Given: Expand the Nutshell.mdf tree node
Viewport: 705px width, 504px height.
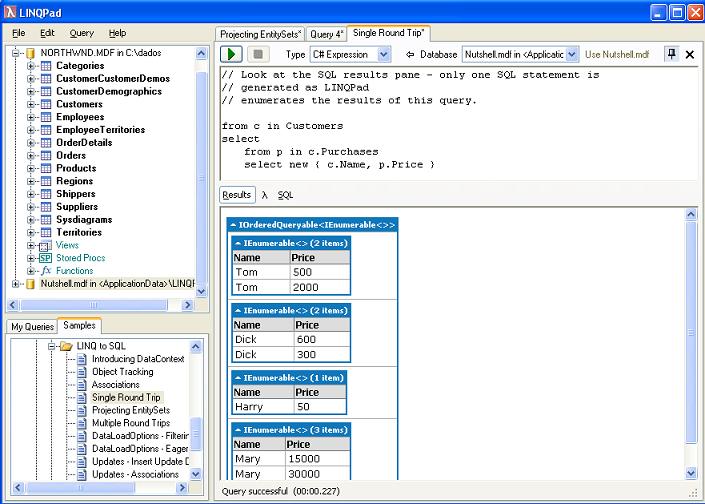Looking at the screenshot, I should pyautogui.click(x=15, y=284).
